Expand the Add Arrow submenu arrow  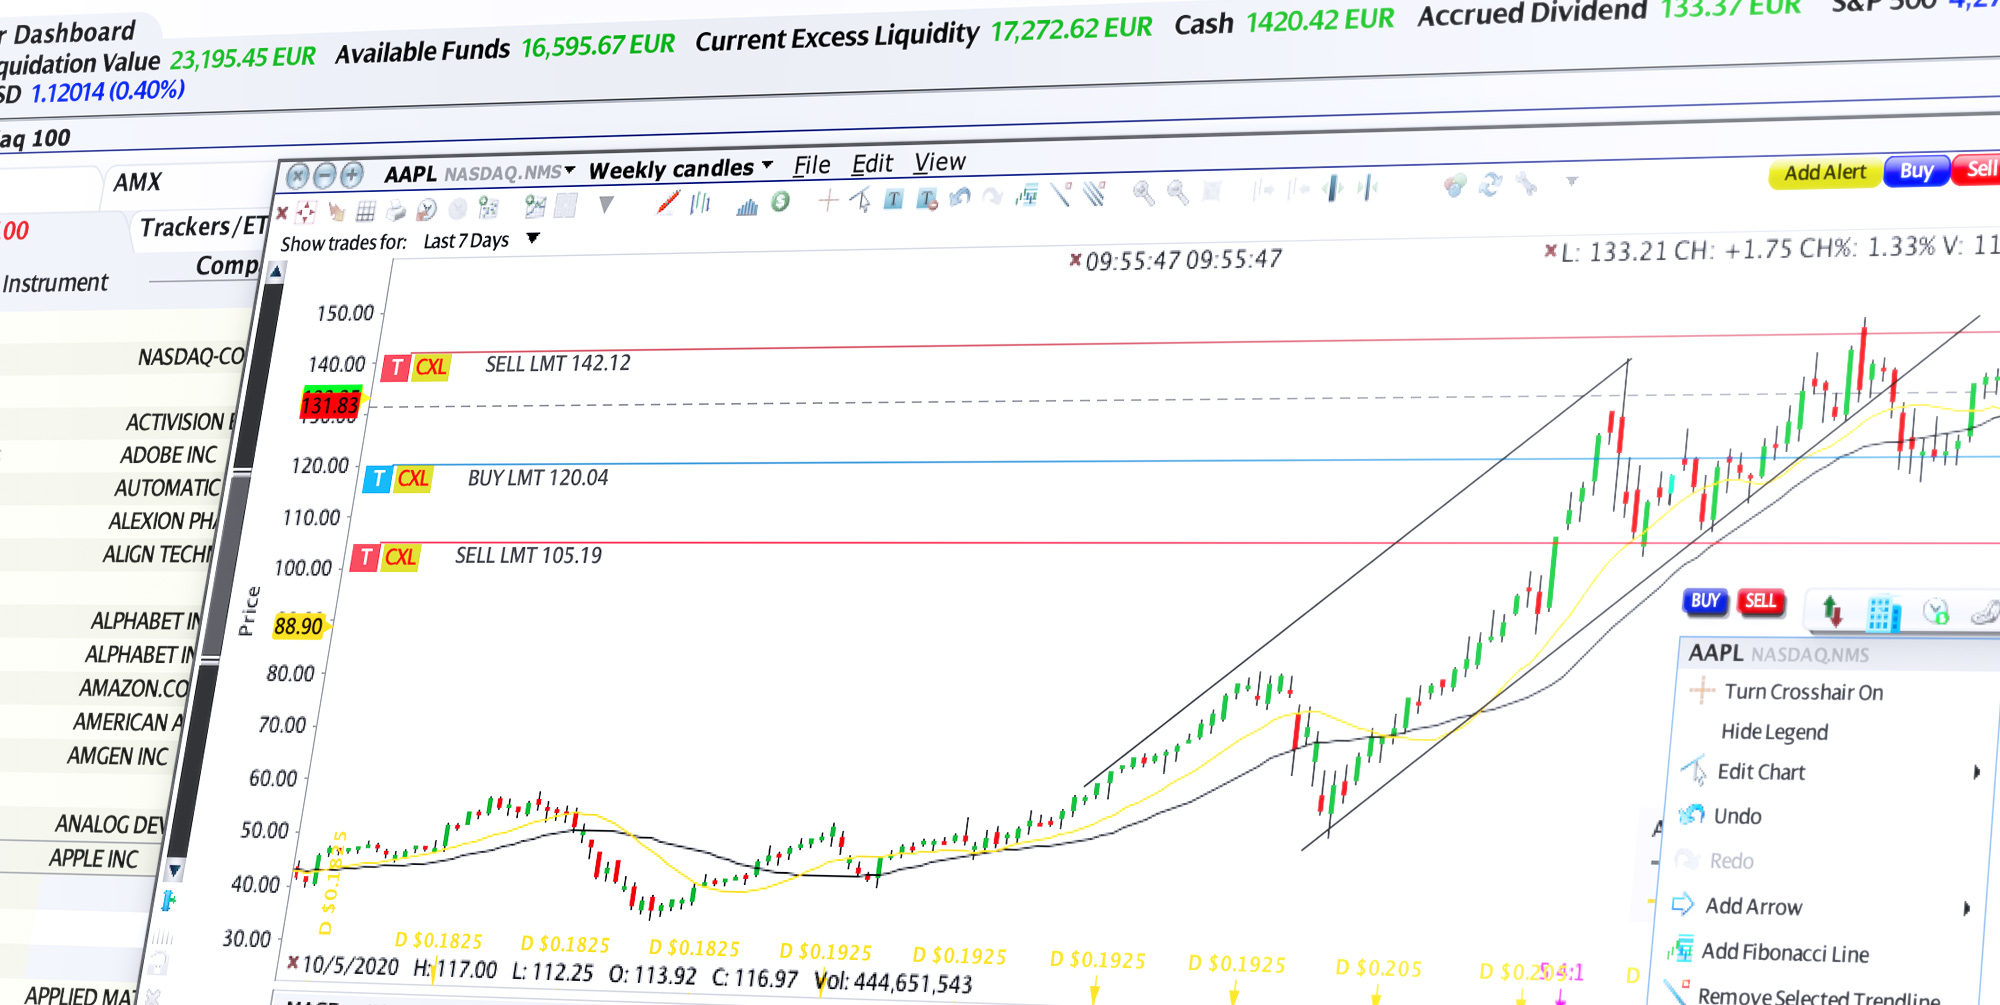click(x=1966, y=908)
